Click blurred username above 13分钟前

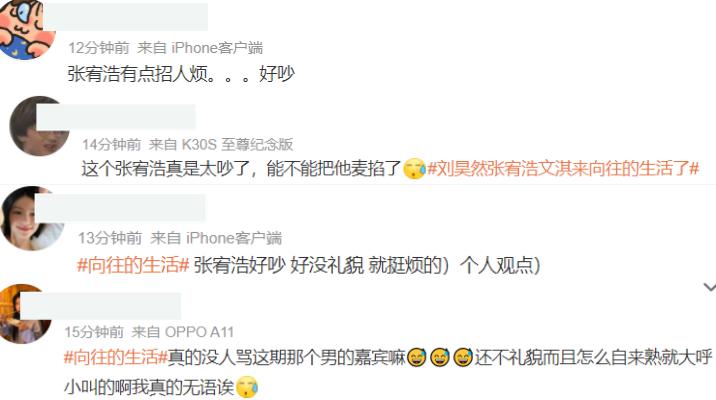click(120, 208)
